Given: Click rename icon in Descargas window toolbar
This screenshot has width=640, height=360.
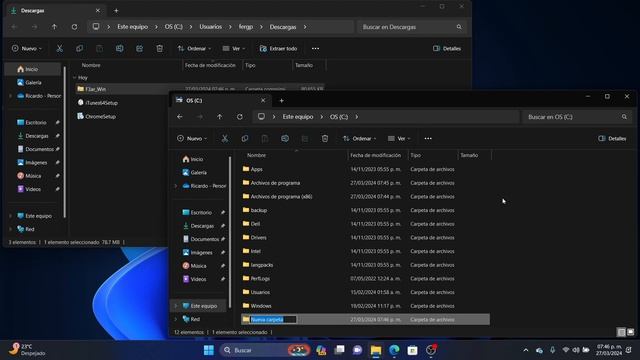Looking at the screenshot, I should point(119,49).
